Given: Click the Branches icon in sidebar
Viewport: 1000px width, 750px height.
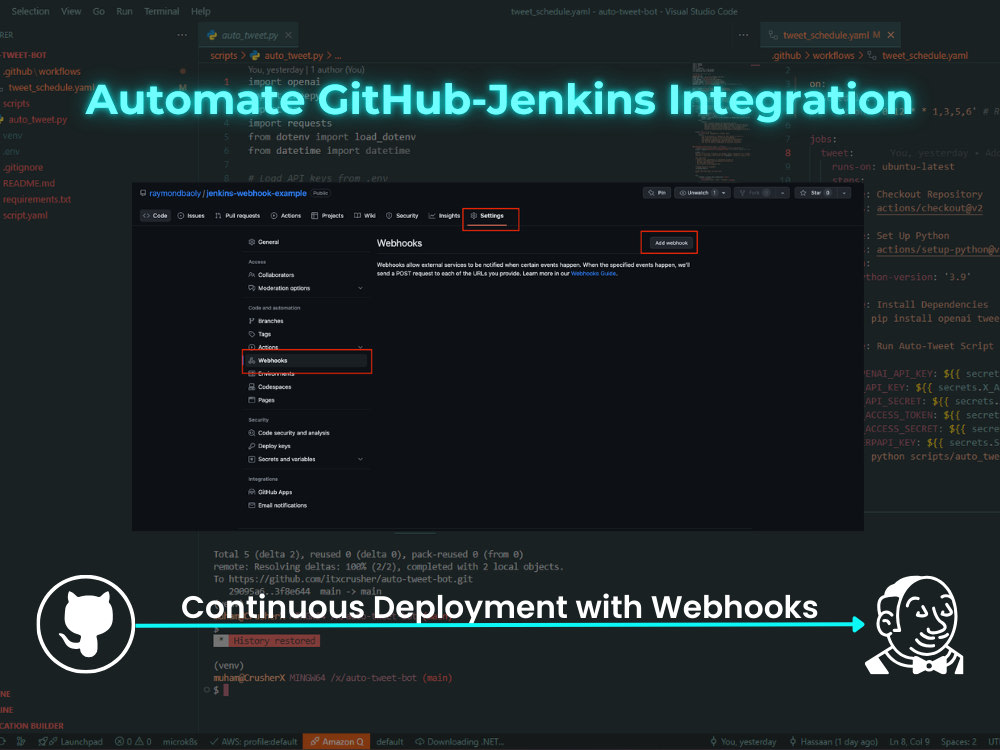Looking at the screenshot, I should 251,321.
